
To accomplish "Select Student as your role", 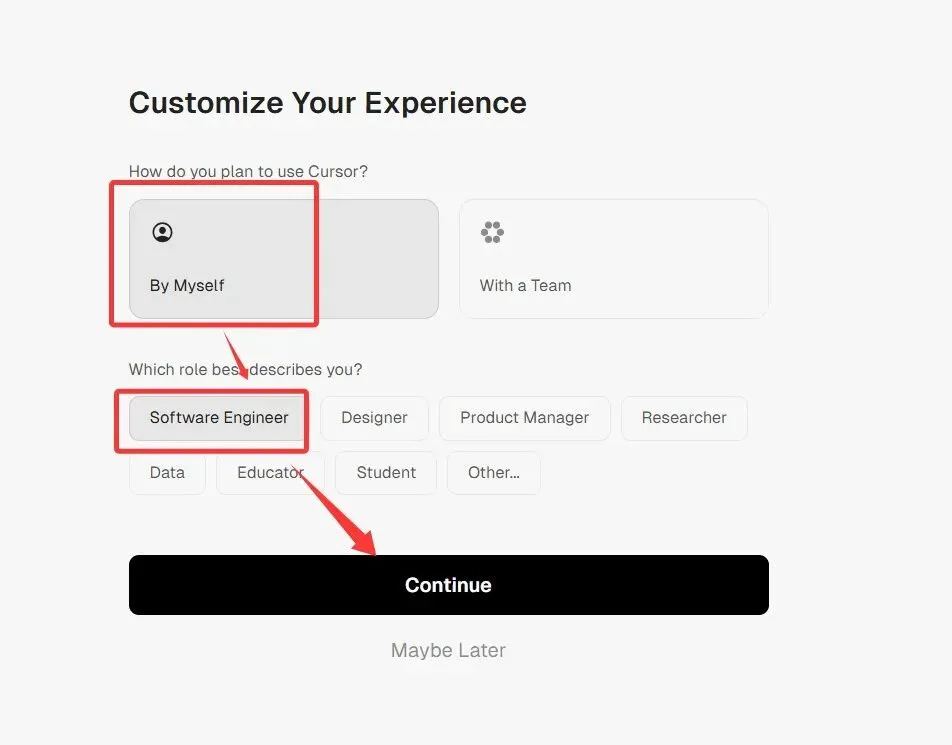I will [x=386, y=473].
